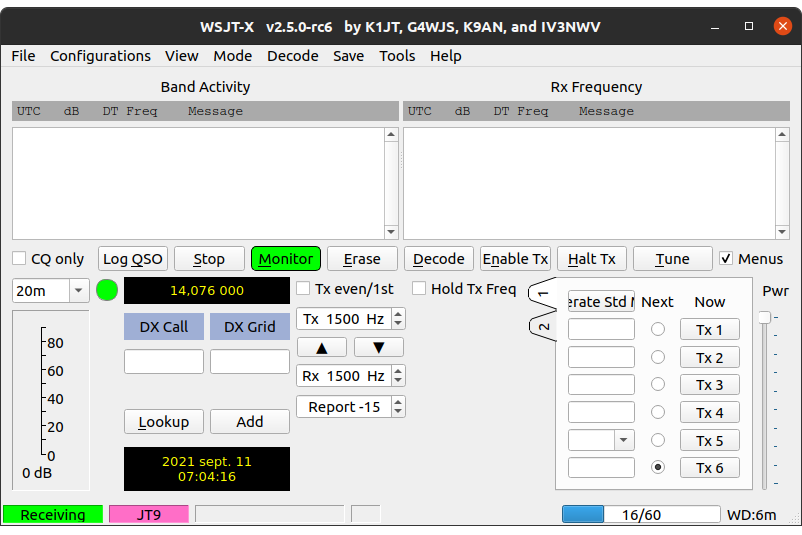
Task: Switch to message tab 2
Action: pyautogui.click(x=544, y=326)
